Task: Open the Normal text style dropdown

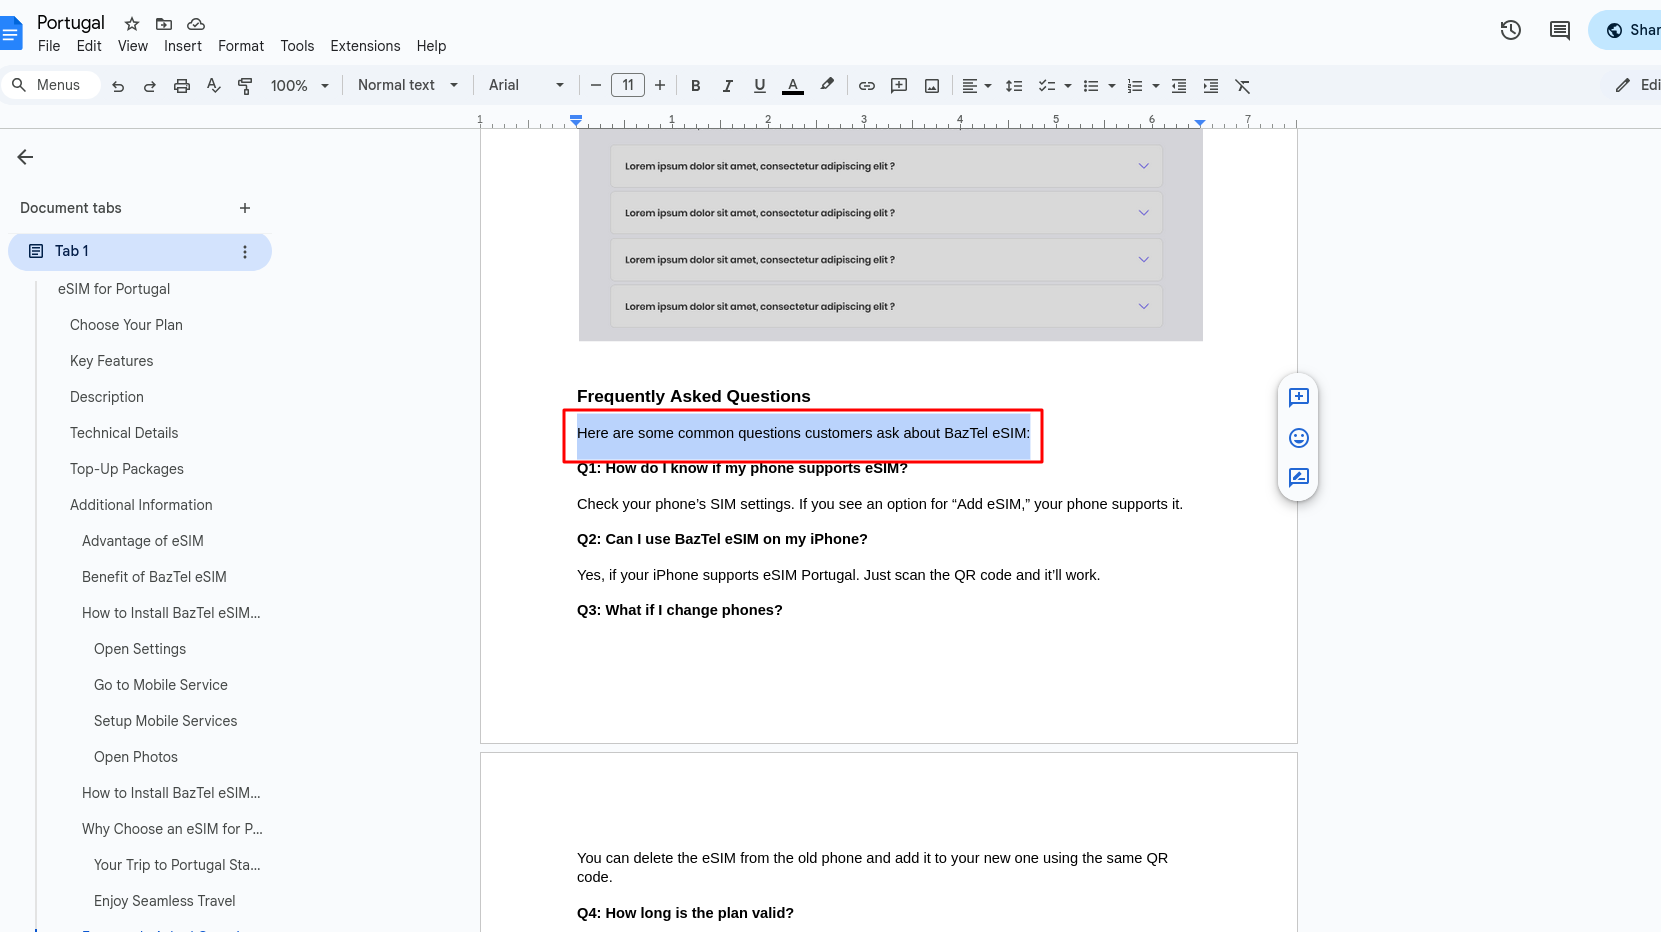Action: 407,85
